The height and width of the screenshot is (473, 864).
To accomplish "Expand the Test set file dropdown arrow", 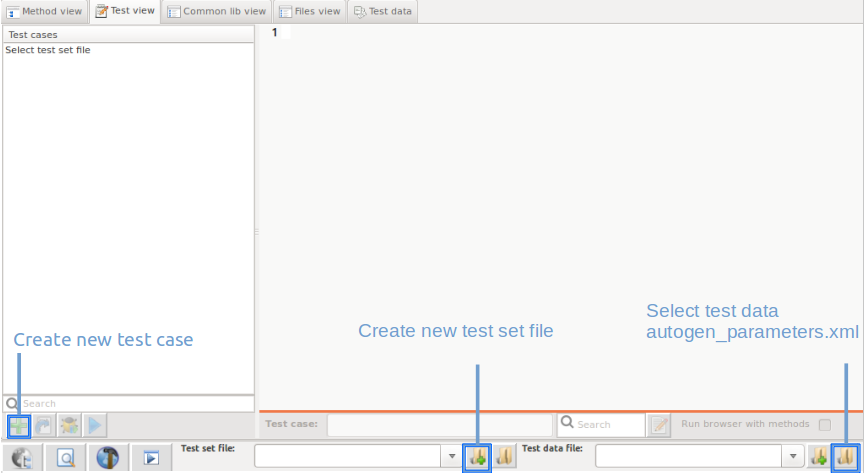I will pos(452,456).
